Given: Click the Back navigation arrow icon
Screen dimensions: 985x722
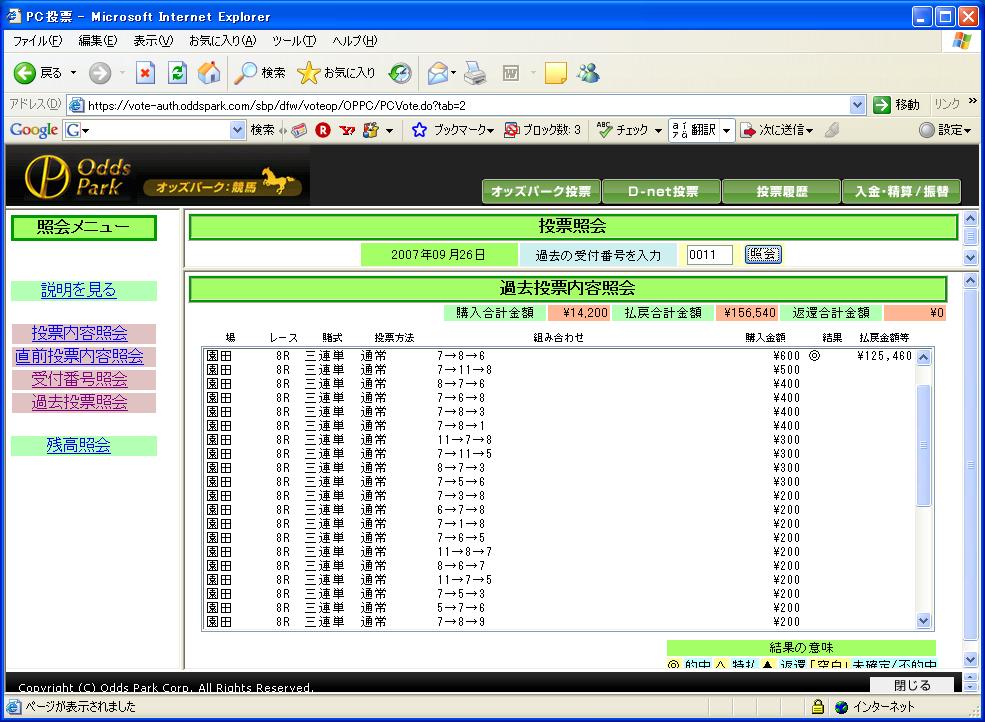Looking at the screenshot, I should (25, 74).
